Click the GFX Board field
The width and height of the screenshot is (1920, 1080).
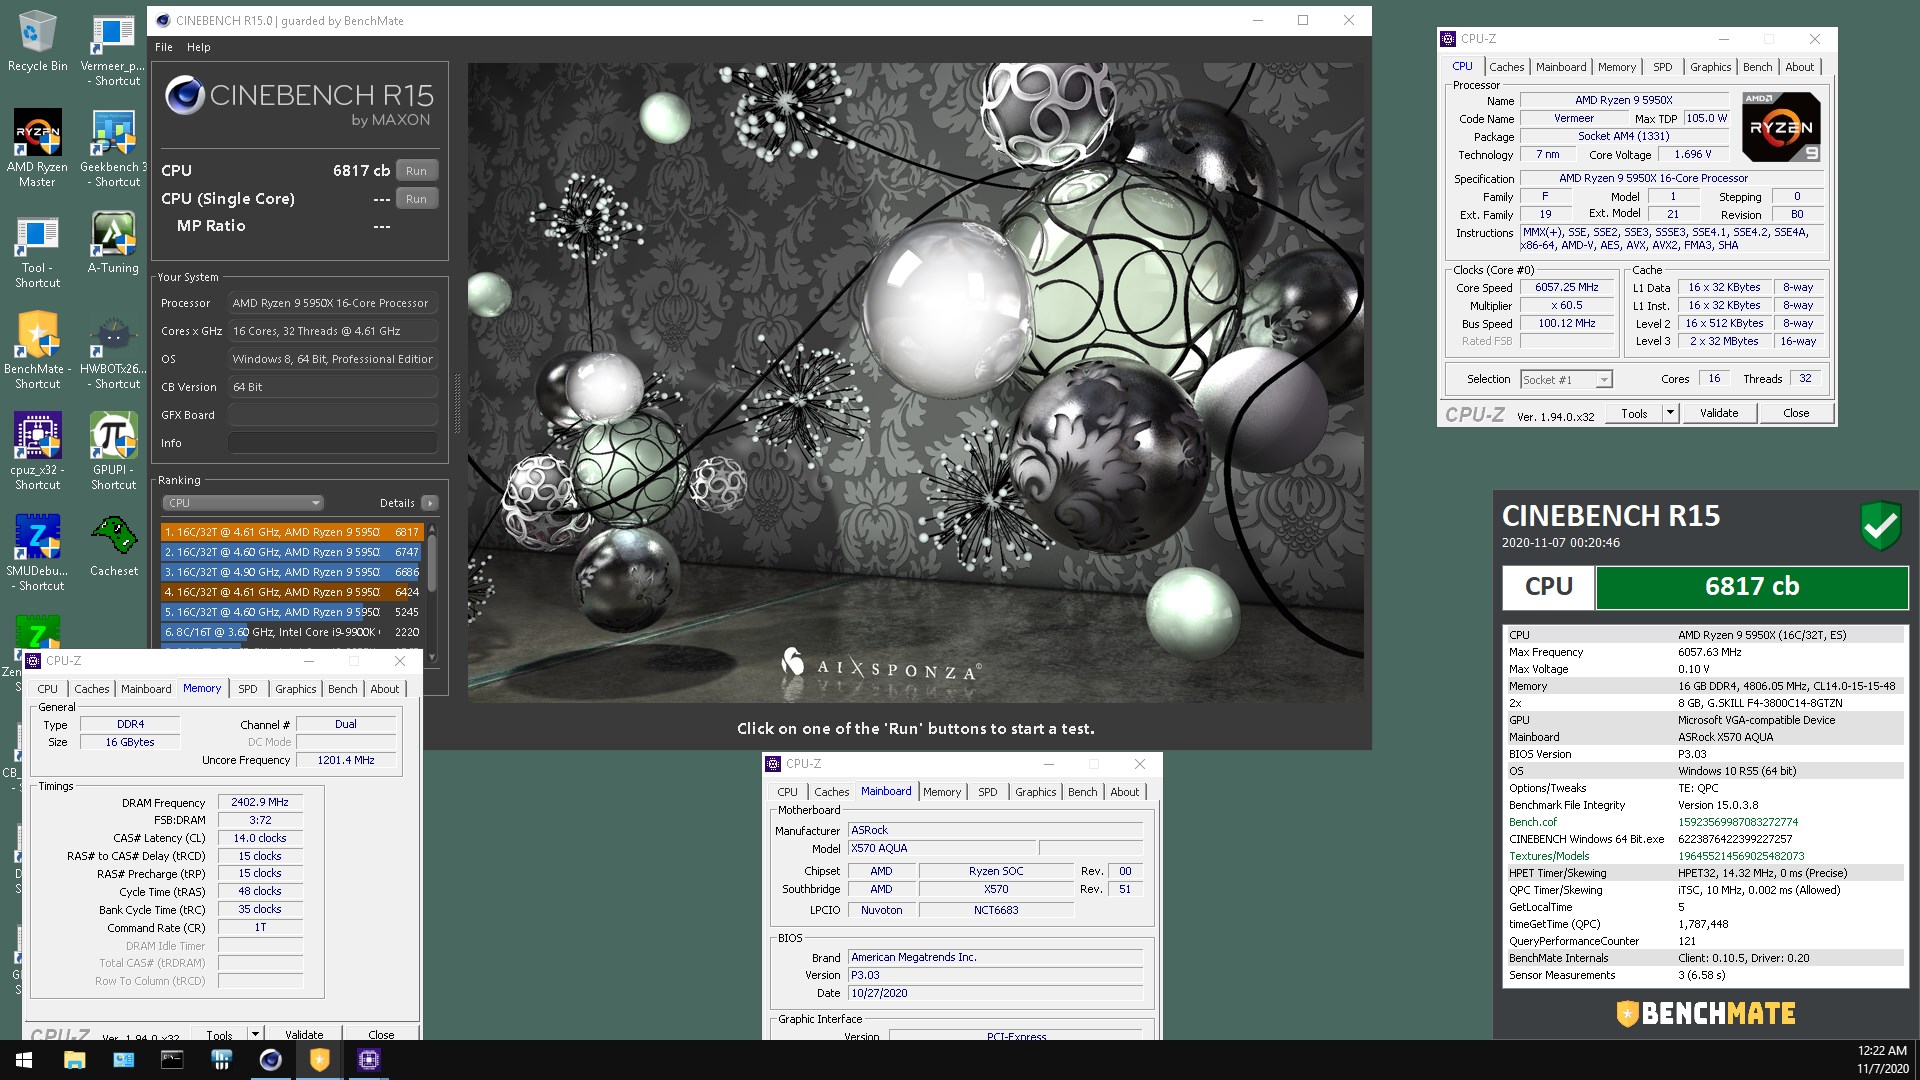[x=333, y=415]
